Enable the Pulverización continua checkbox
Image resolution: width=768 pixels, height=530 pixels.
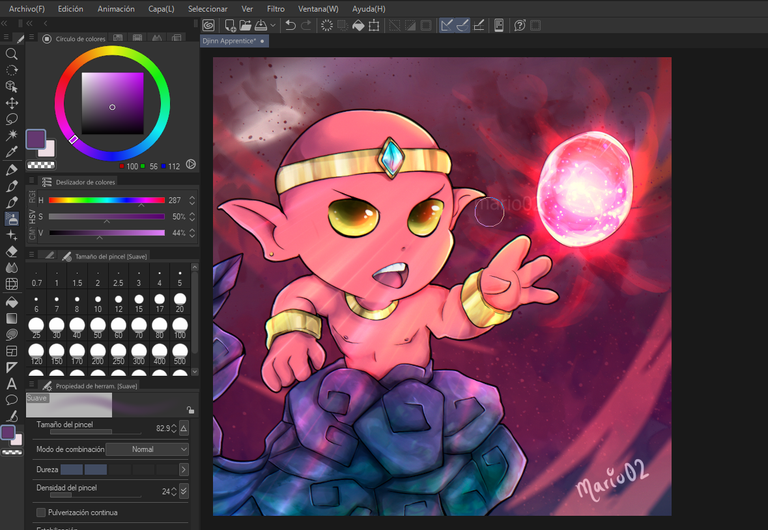41,512
